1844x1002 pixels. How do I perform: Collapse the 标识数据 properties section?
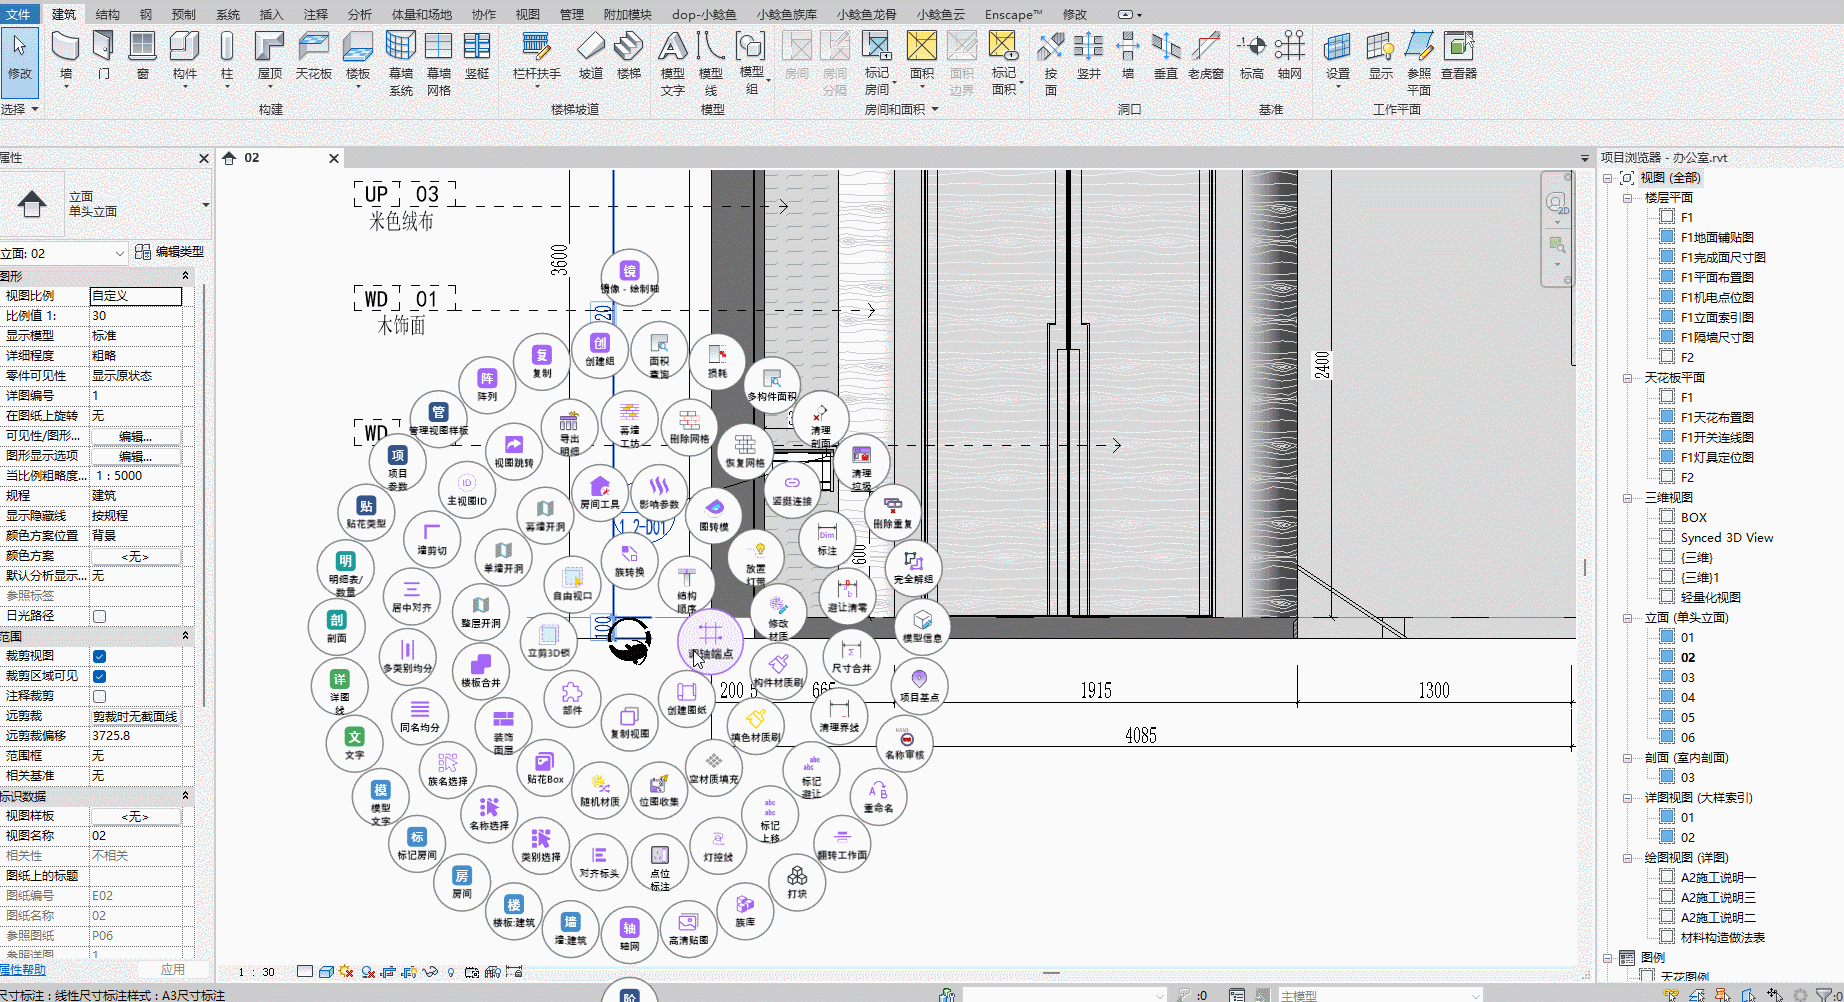tap(185, 796)
